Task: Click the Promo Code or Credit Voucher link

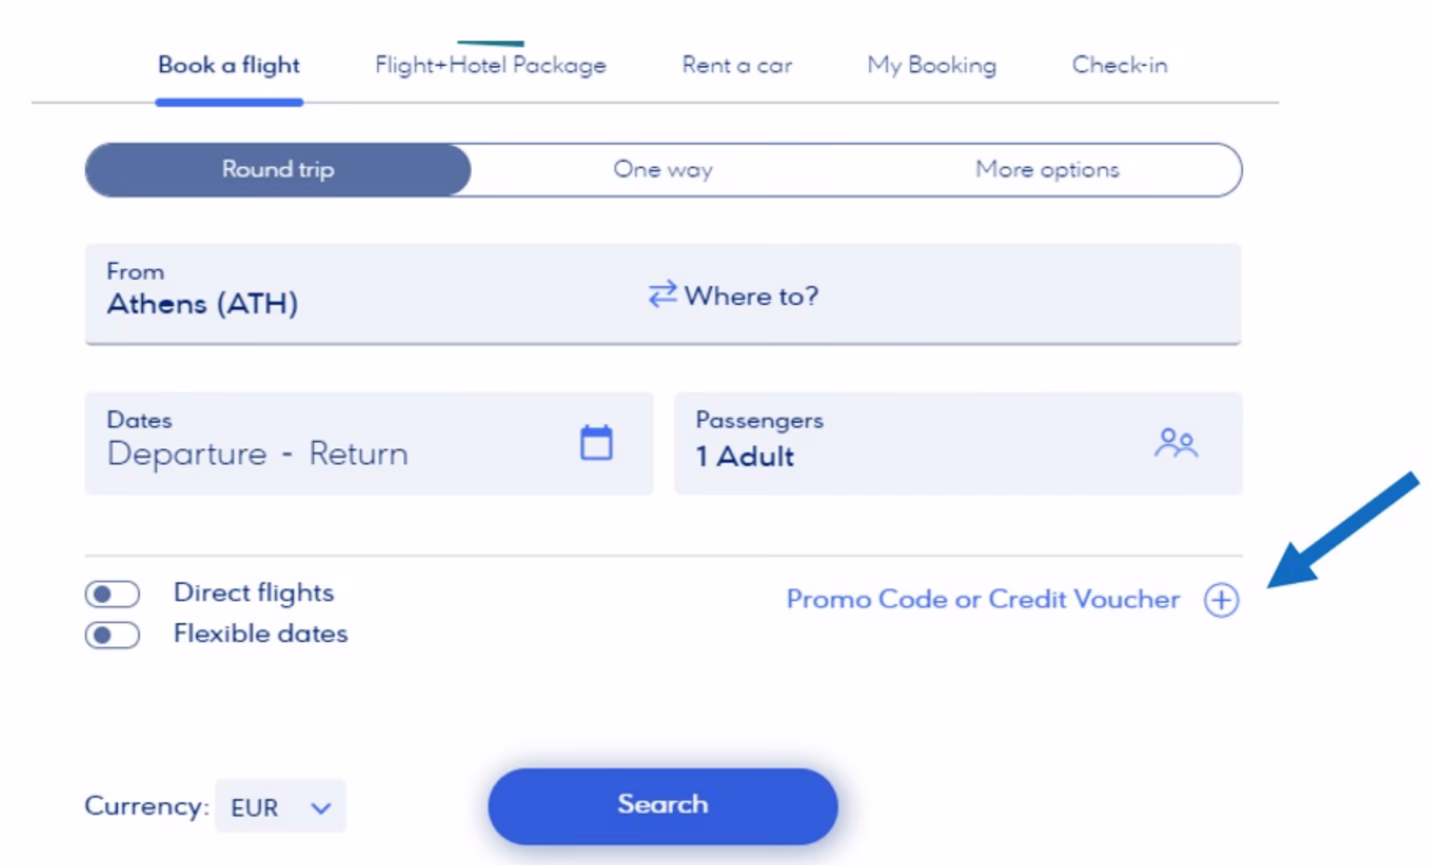Action: point(983,599)
